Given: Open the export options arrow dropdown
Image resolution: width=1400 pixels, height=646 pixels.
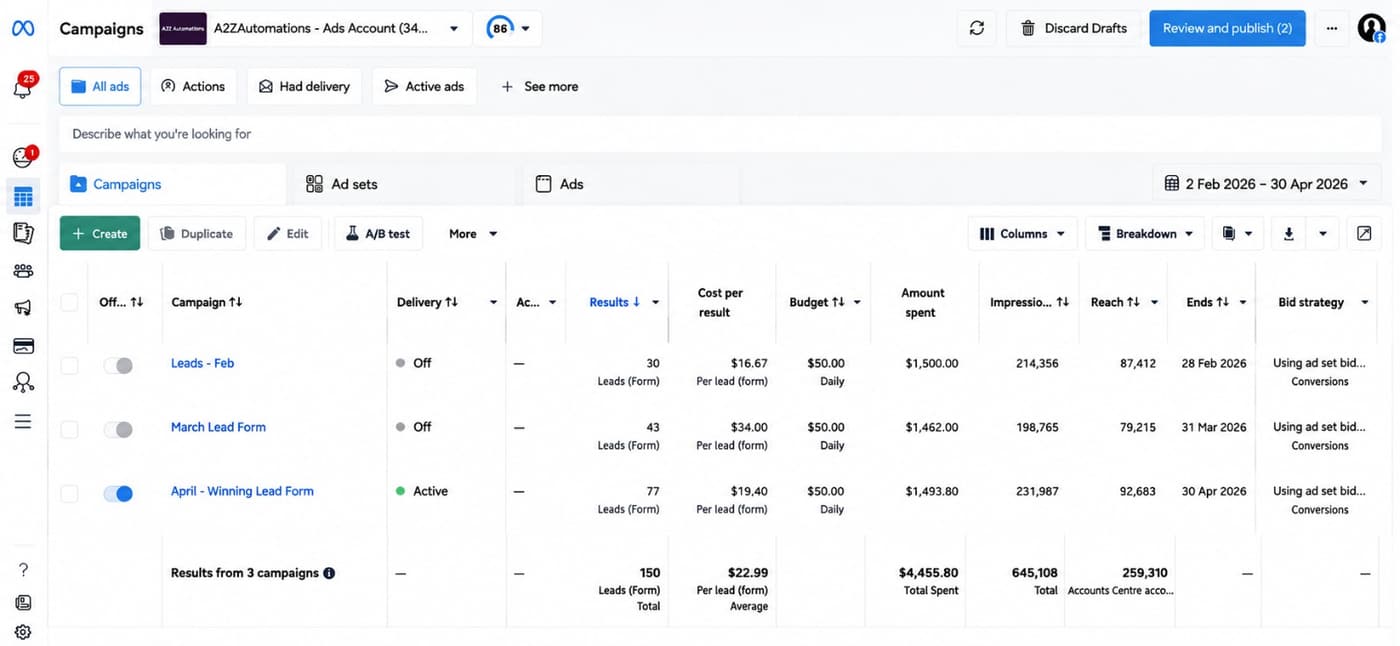Looking at the screenshot, I should tap(1323, 234).
